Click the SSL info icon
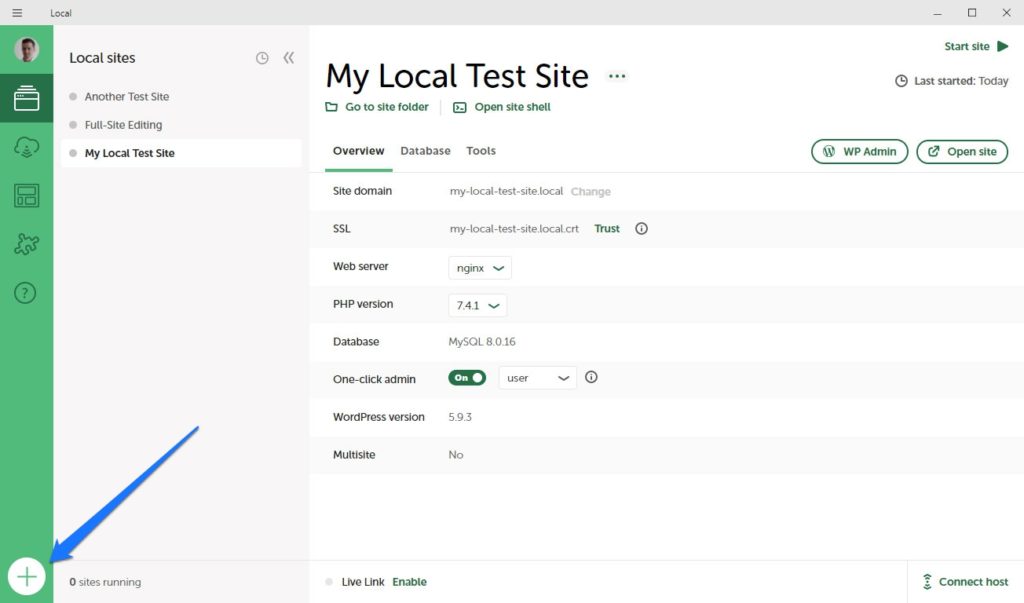Image resolution: width=1024 pixels, height=603 pixels. (641, 229)
